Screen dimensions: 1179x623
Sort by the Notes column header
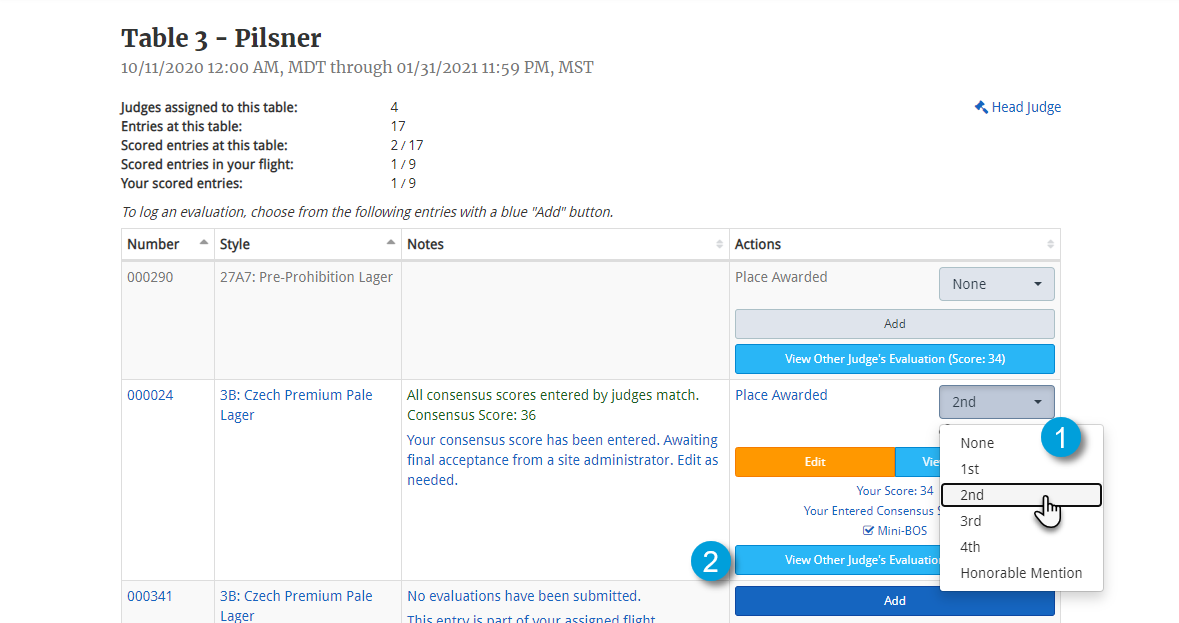(565, 244)
